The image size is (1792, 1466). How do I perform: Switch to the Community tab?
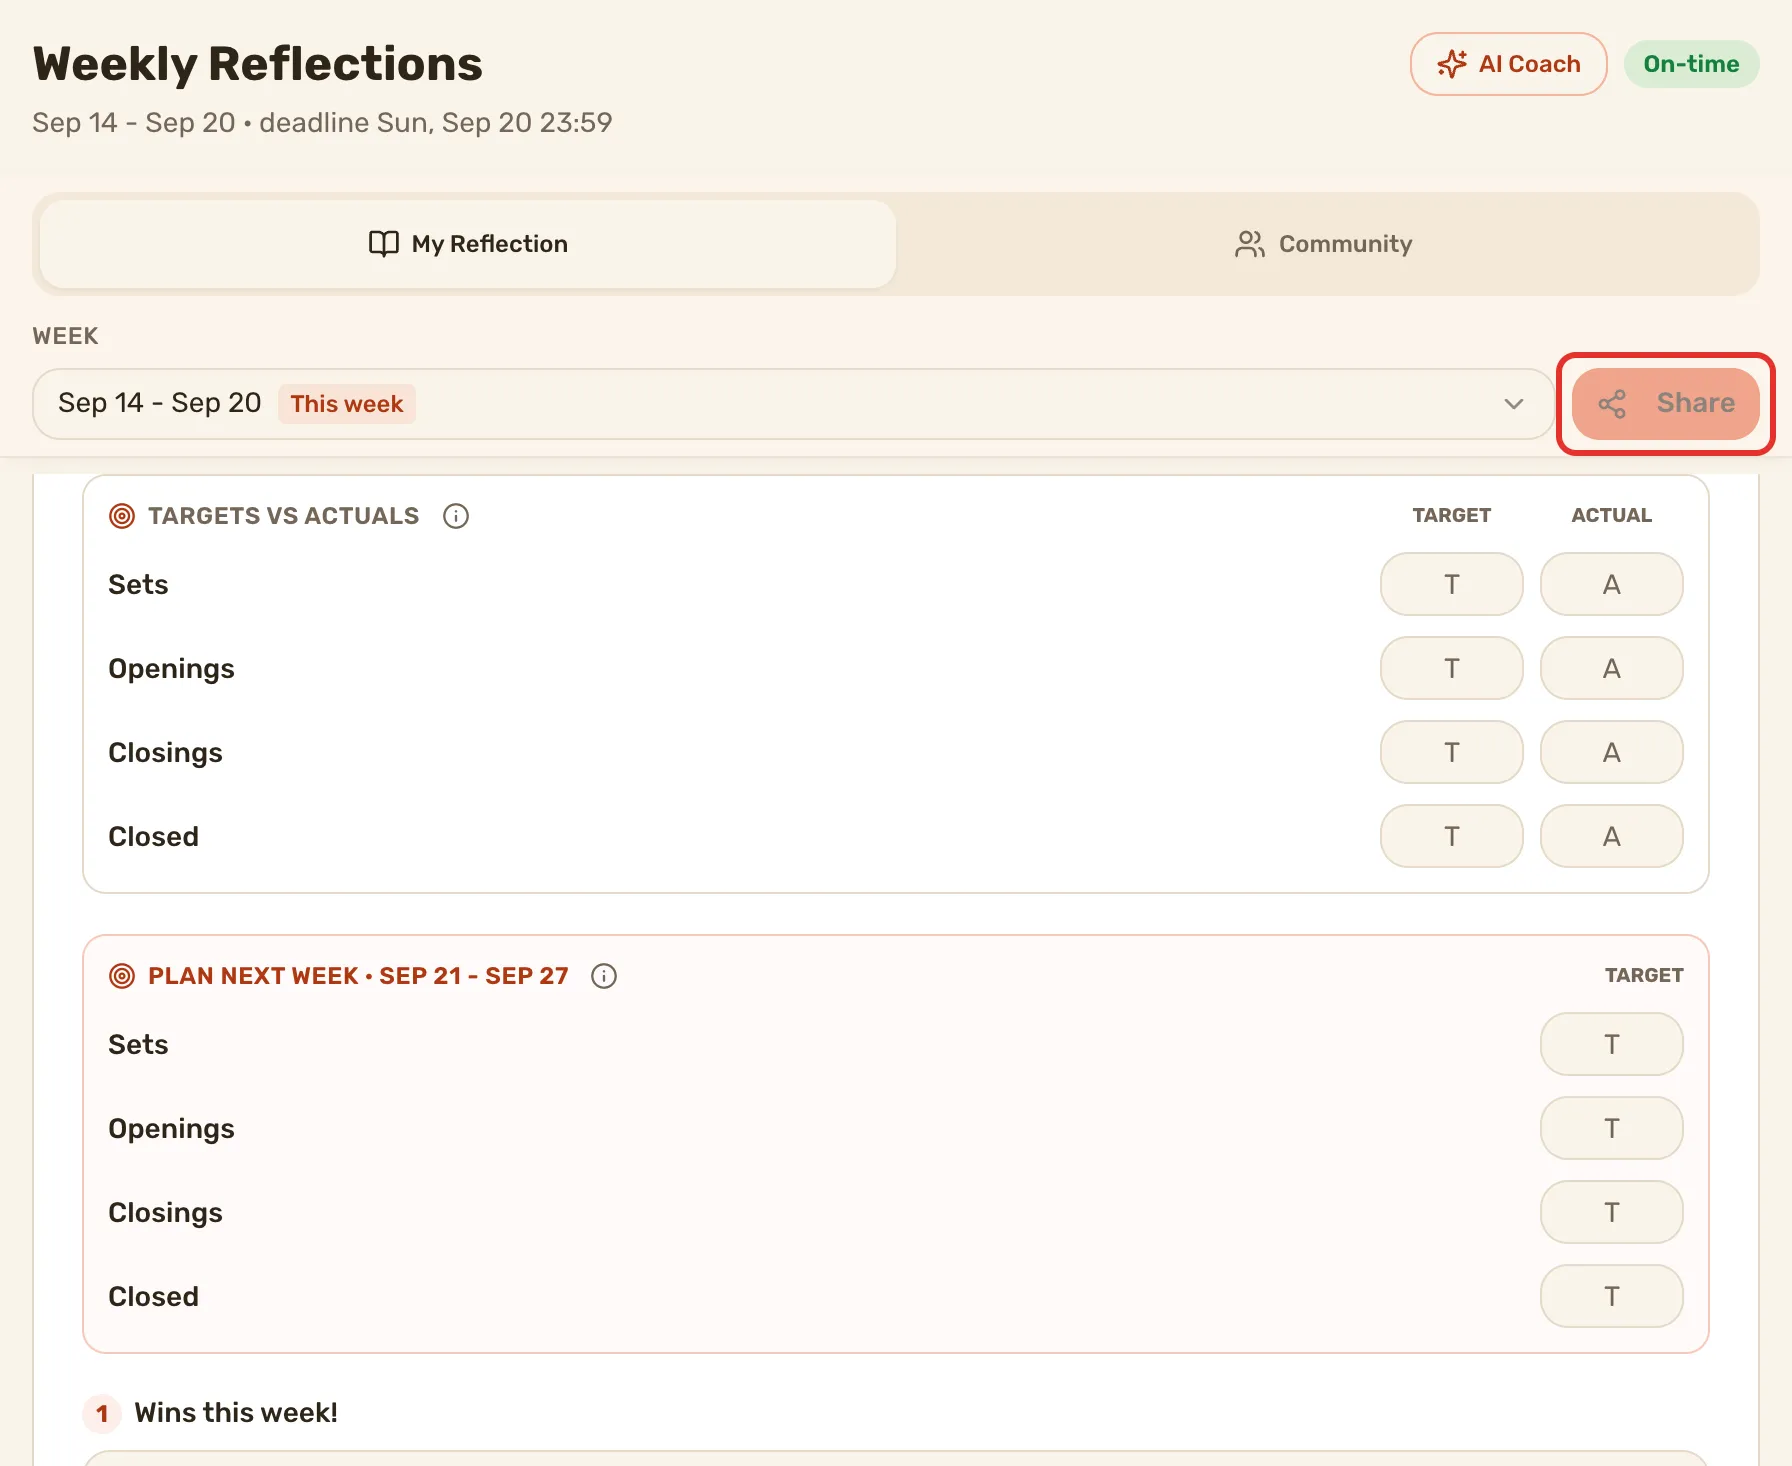coord(1324,244)
